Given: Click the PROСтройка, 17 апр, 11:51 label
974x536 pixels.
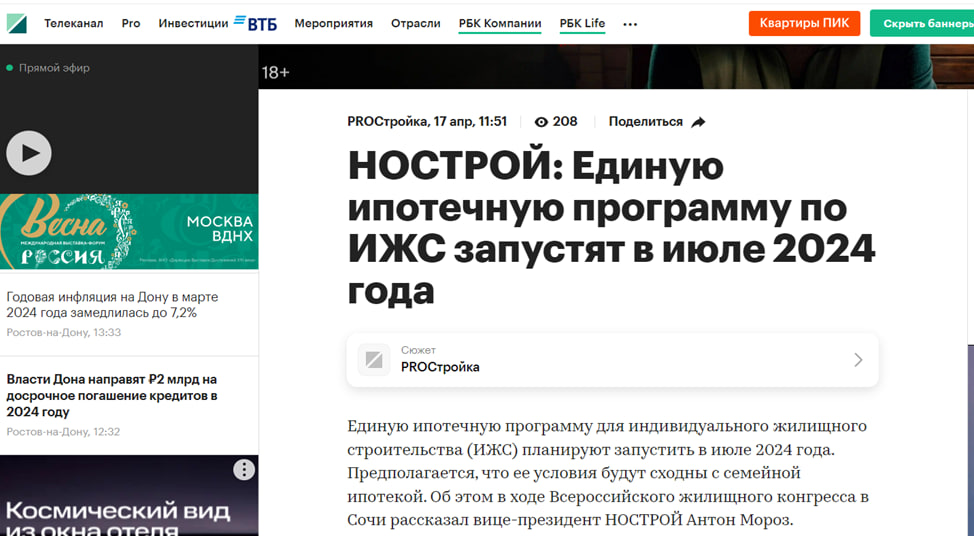Looking at the screenshot, I should pos(427,122).
